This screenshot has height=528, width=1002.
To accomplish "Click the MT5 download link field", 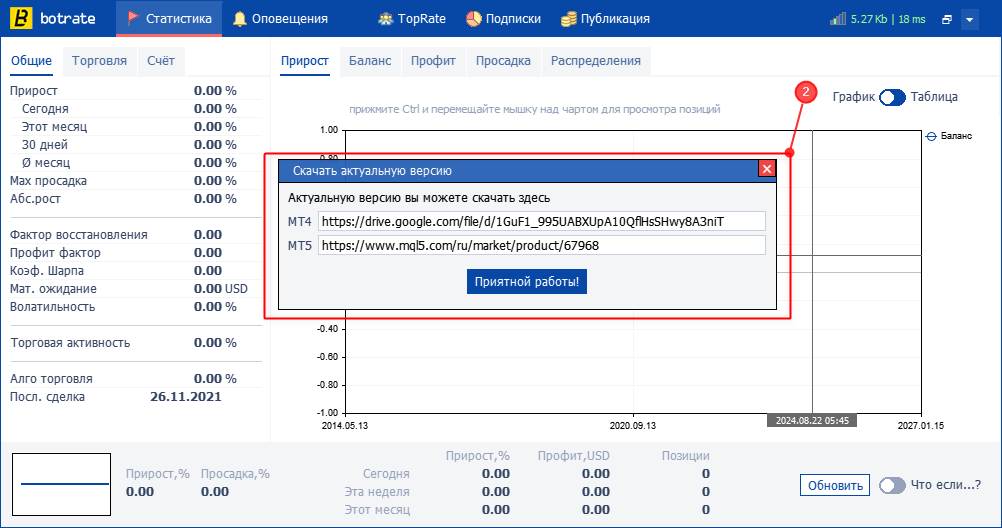I will [x=541, y=245].
